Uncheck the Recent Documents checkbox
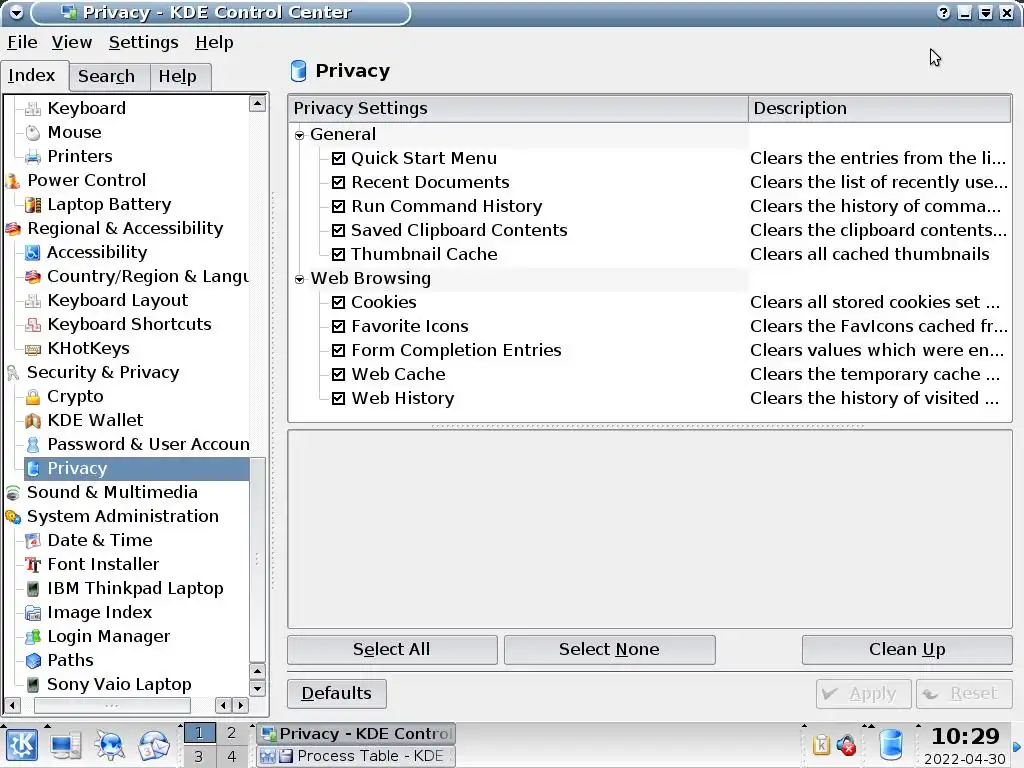 pyautogui.click(x=338, y=182)
